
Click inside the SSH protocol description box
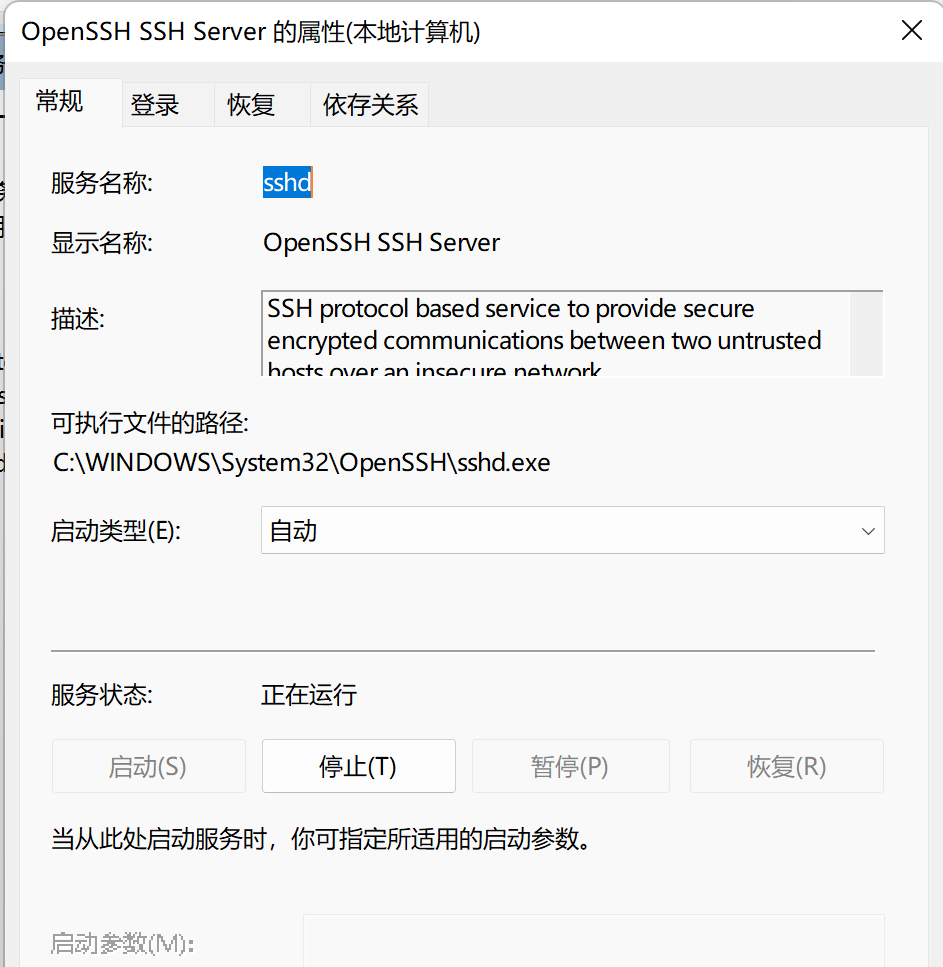point(555,334)
